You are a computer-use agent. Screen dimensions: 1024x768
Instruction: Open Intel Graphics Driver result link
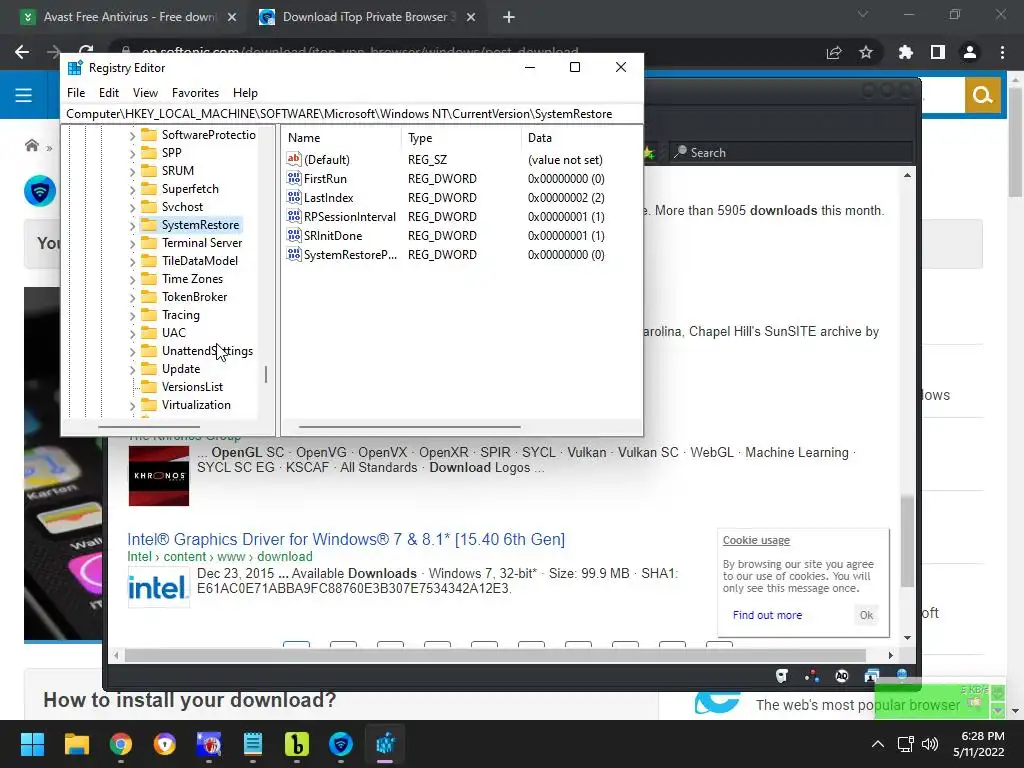[345, 539]
